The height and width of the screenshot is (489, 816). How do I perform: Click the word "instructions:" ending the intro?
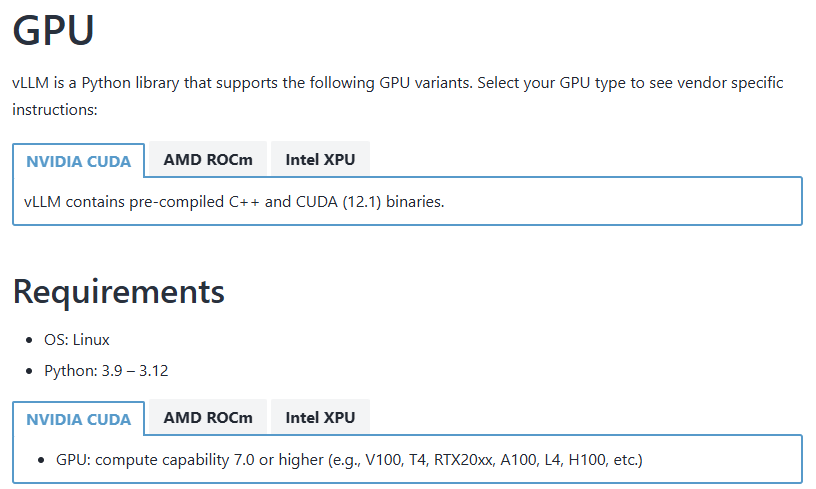[54, 109]
